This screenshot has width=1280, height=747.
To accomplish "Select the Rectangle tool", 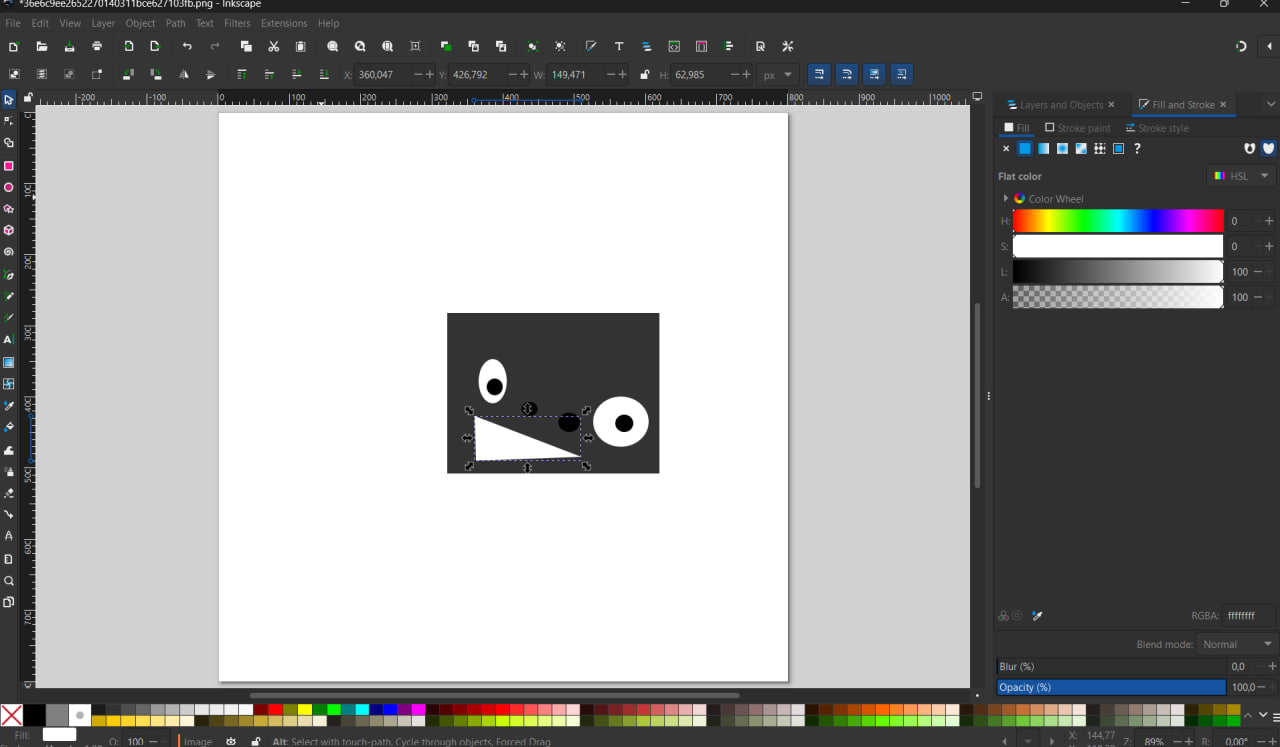I will coord(9,166).
